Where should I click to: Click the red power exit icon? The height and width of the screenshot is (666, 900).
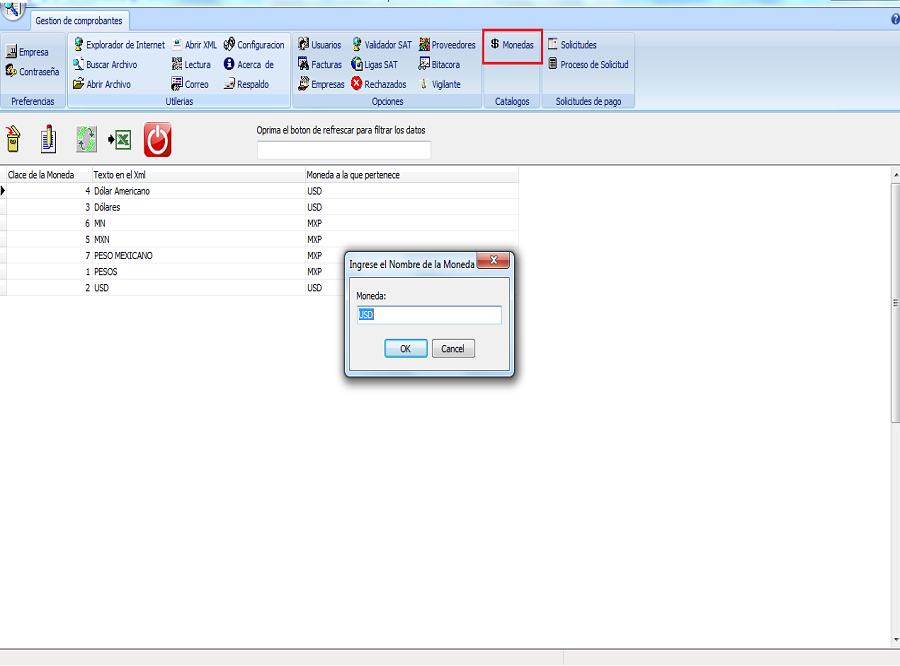click(157, 140)
